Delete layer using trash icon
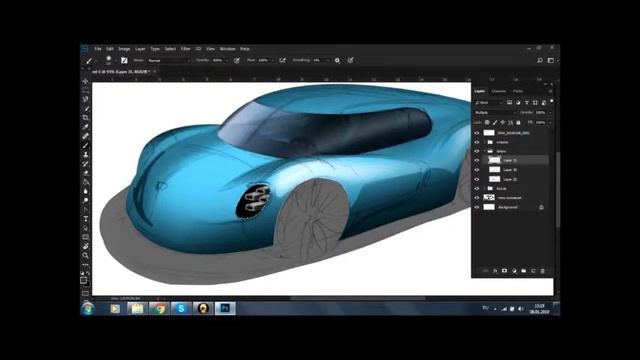Image resolution: width=640 pixels, height=360 pixels. click(542, 271)
